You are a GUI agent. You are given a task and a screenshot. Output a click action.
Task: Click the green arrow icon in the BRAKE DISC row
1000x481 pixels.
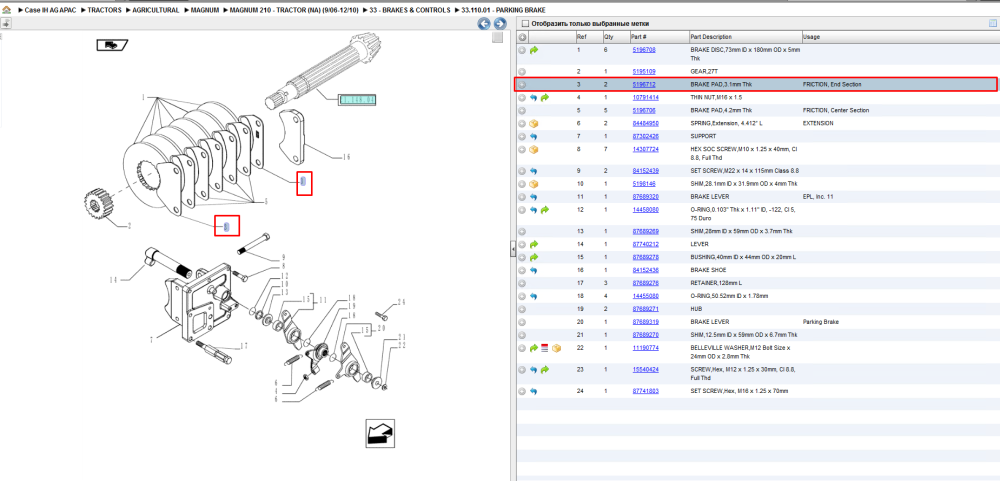534,50
